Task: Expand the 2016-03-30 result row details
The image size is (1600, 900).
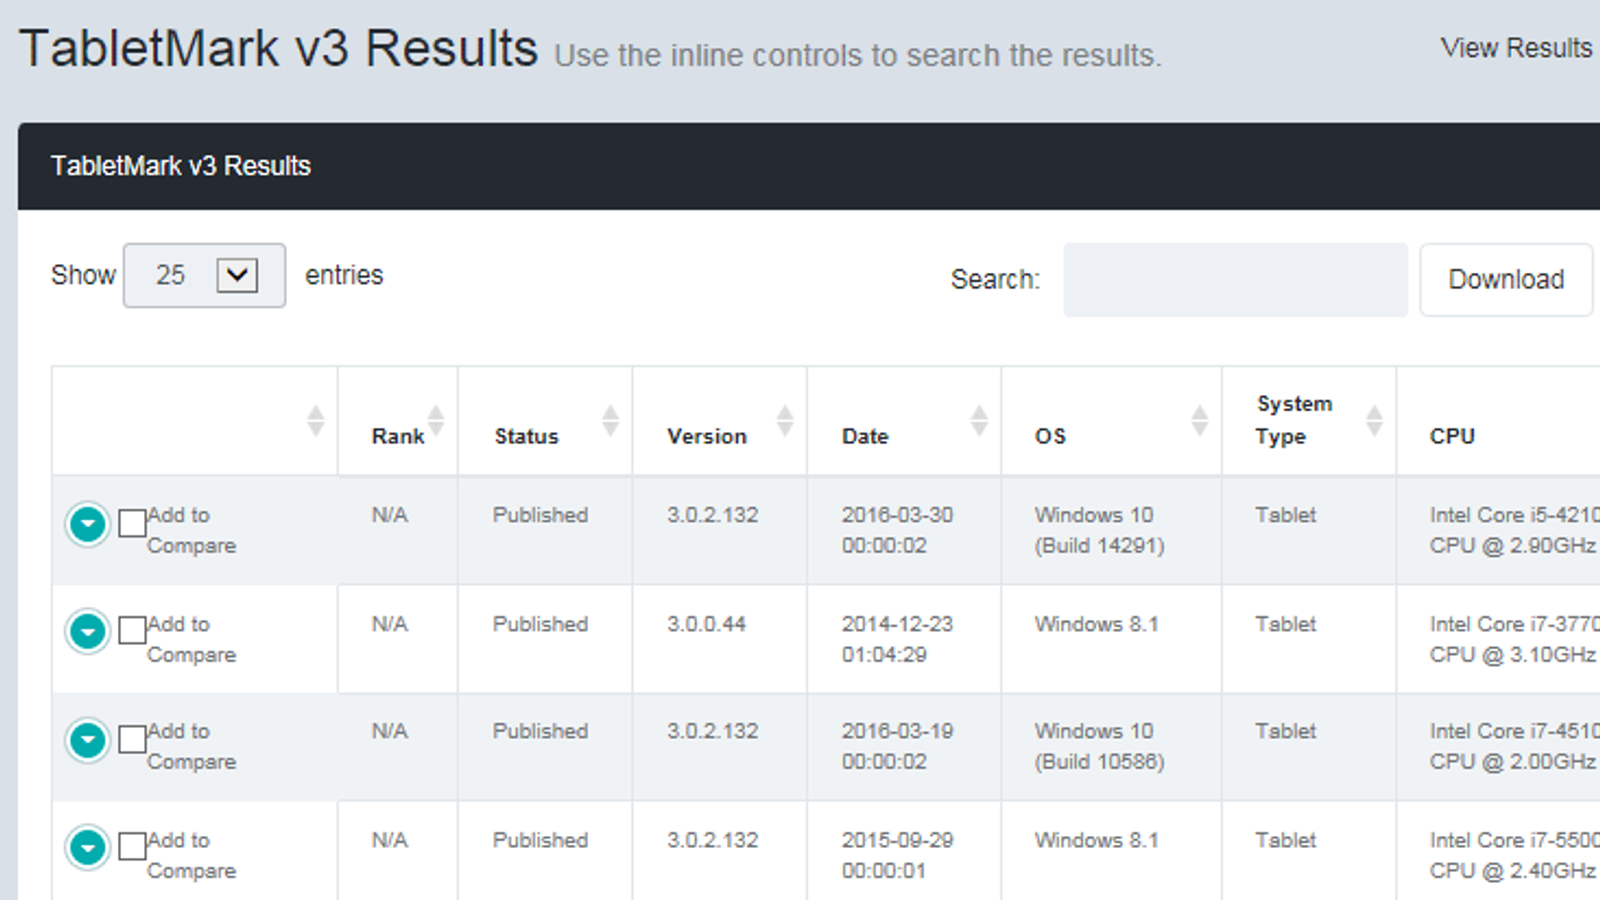Action: (88, 524)
